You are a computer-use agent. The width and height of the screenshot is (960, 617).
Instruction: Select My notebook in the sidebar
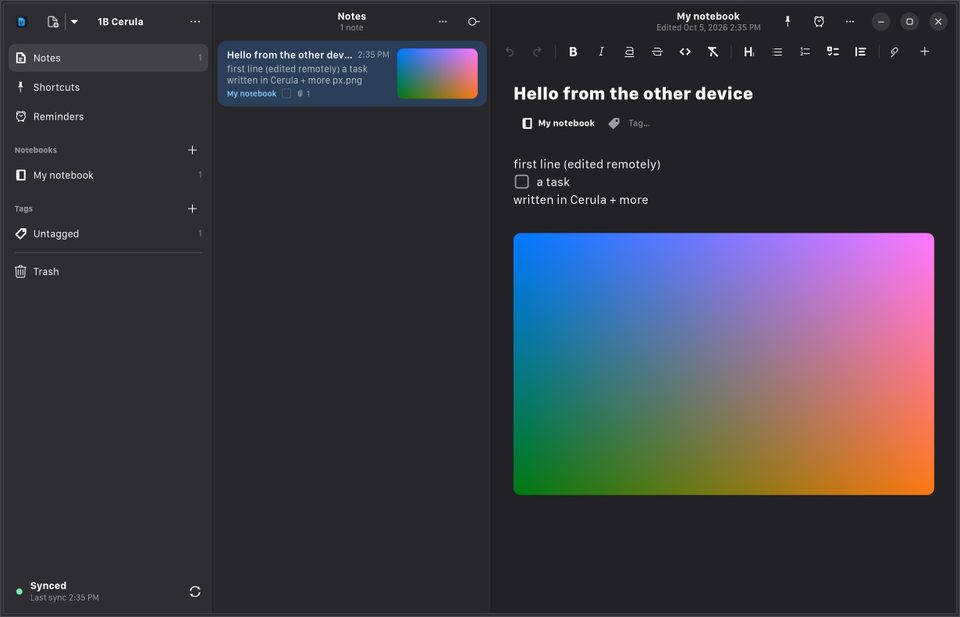[x=108, y=175]
